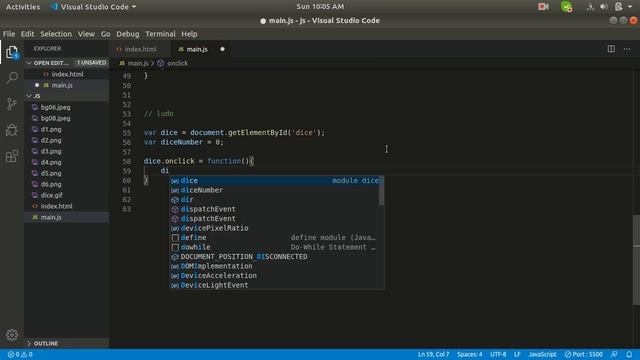Open the Go menu

(105, 34)
